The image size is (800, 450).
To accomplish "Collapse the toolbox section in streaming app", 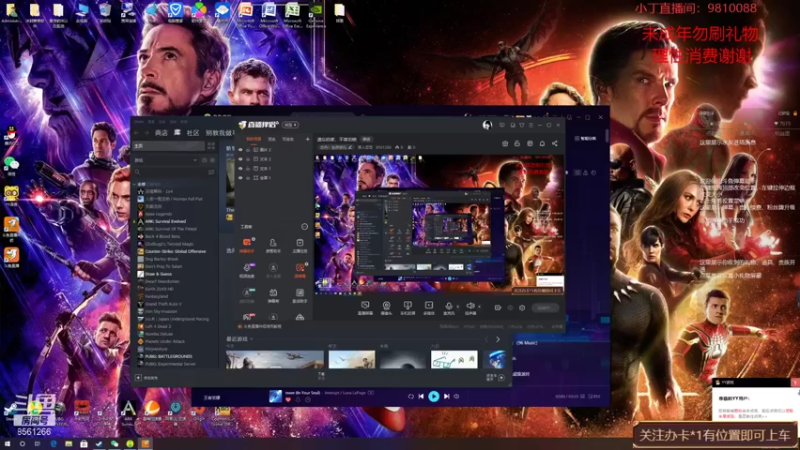I will [x=305, y=227].
